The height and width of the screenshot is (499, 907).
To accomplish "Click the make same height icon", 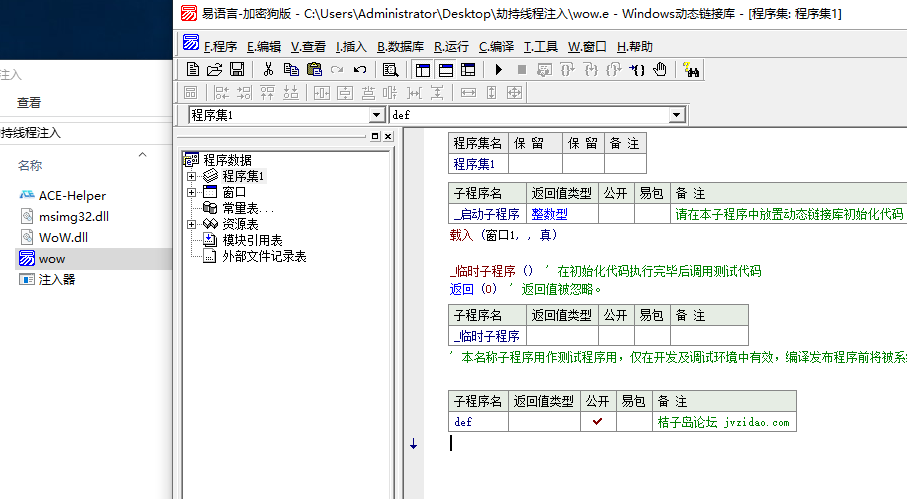I will (491, 93).
